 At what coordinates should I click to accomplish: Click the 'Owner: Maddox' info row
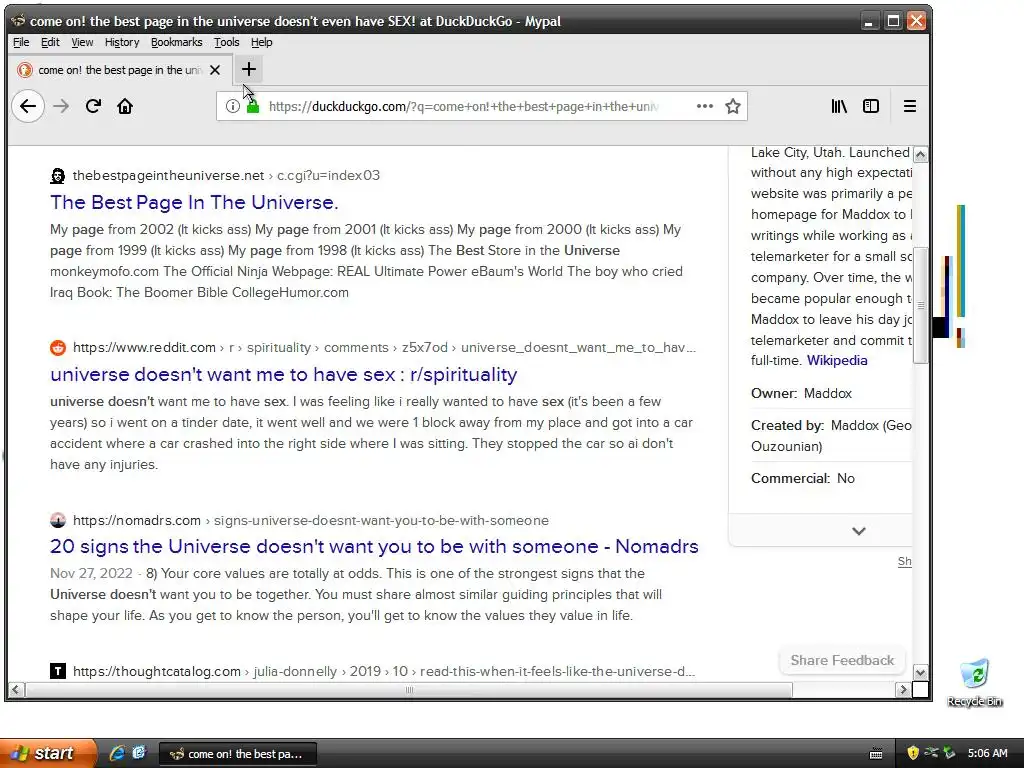801,393
